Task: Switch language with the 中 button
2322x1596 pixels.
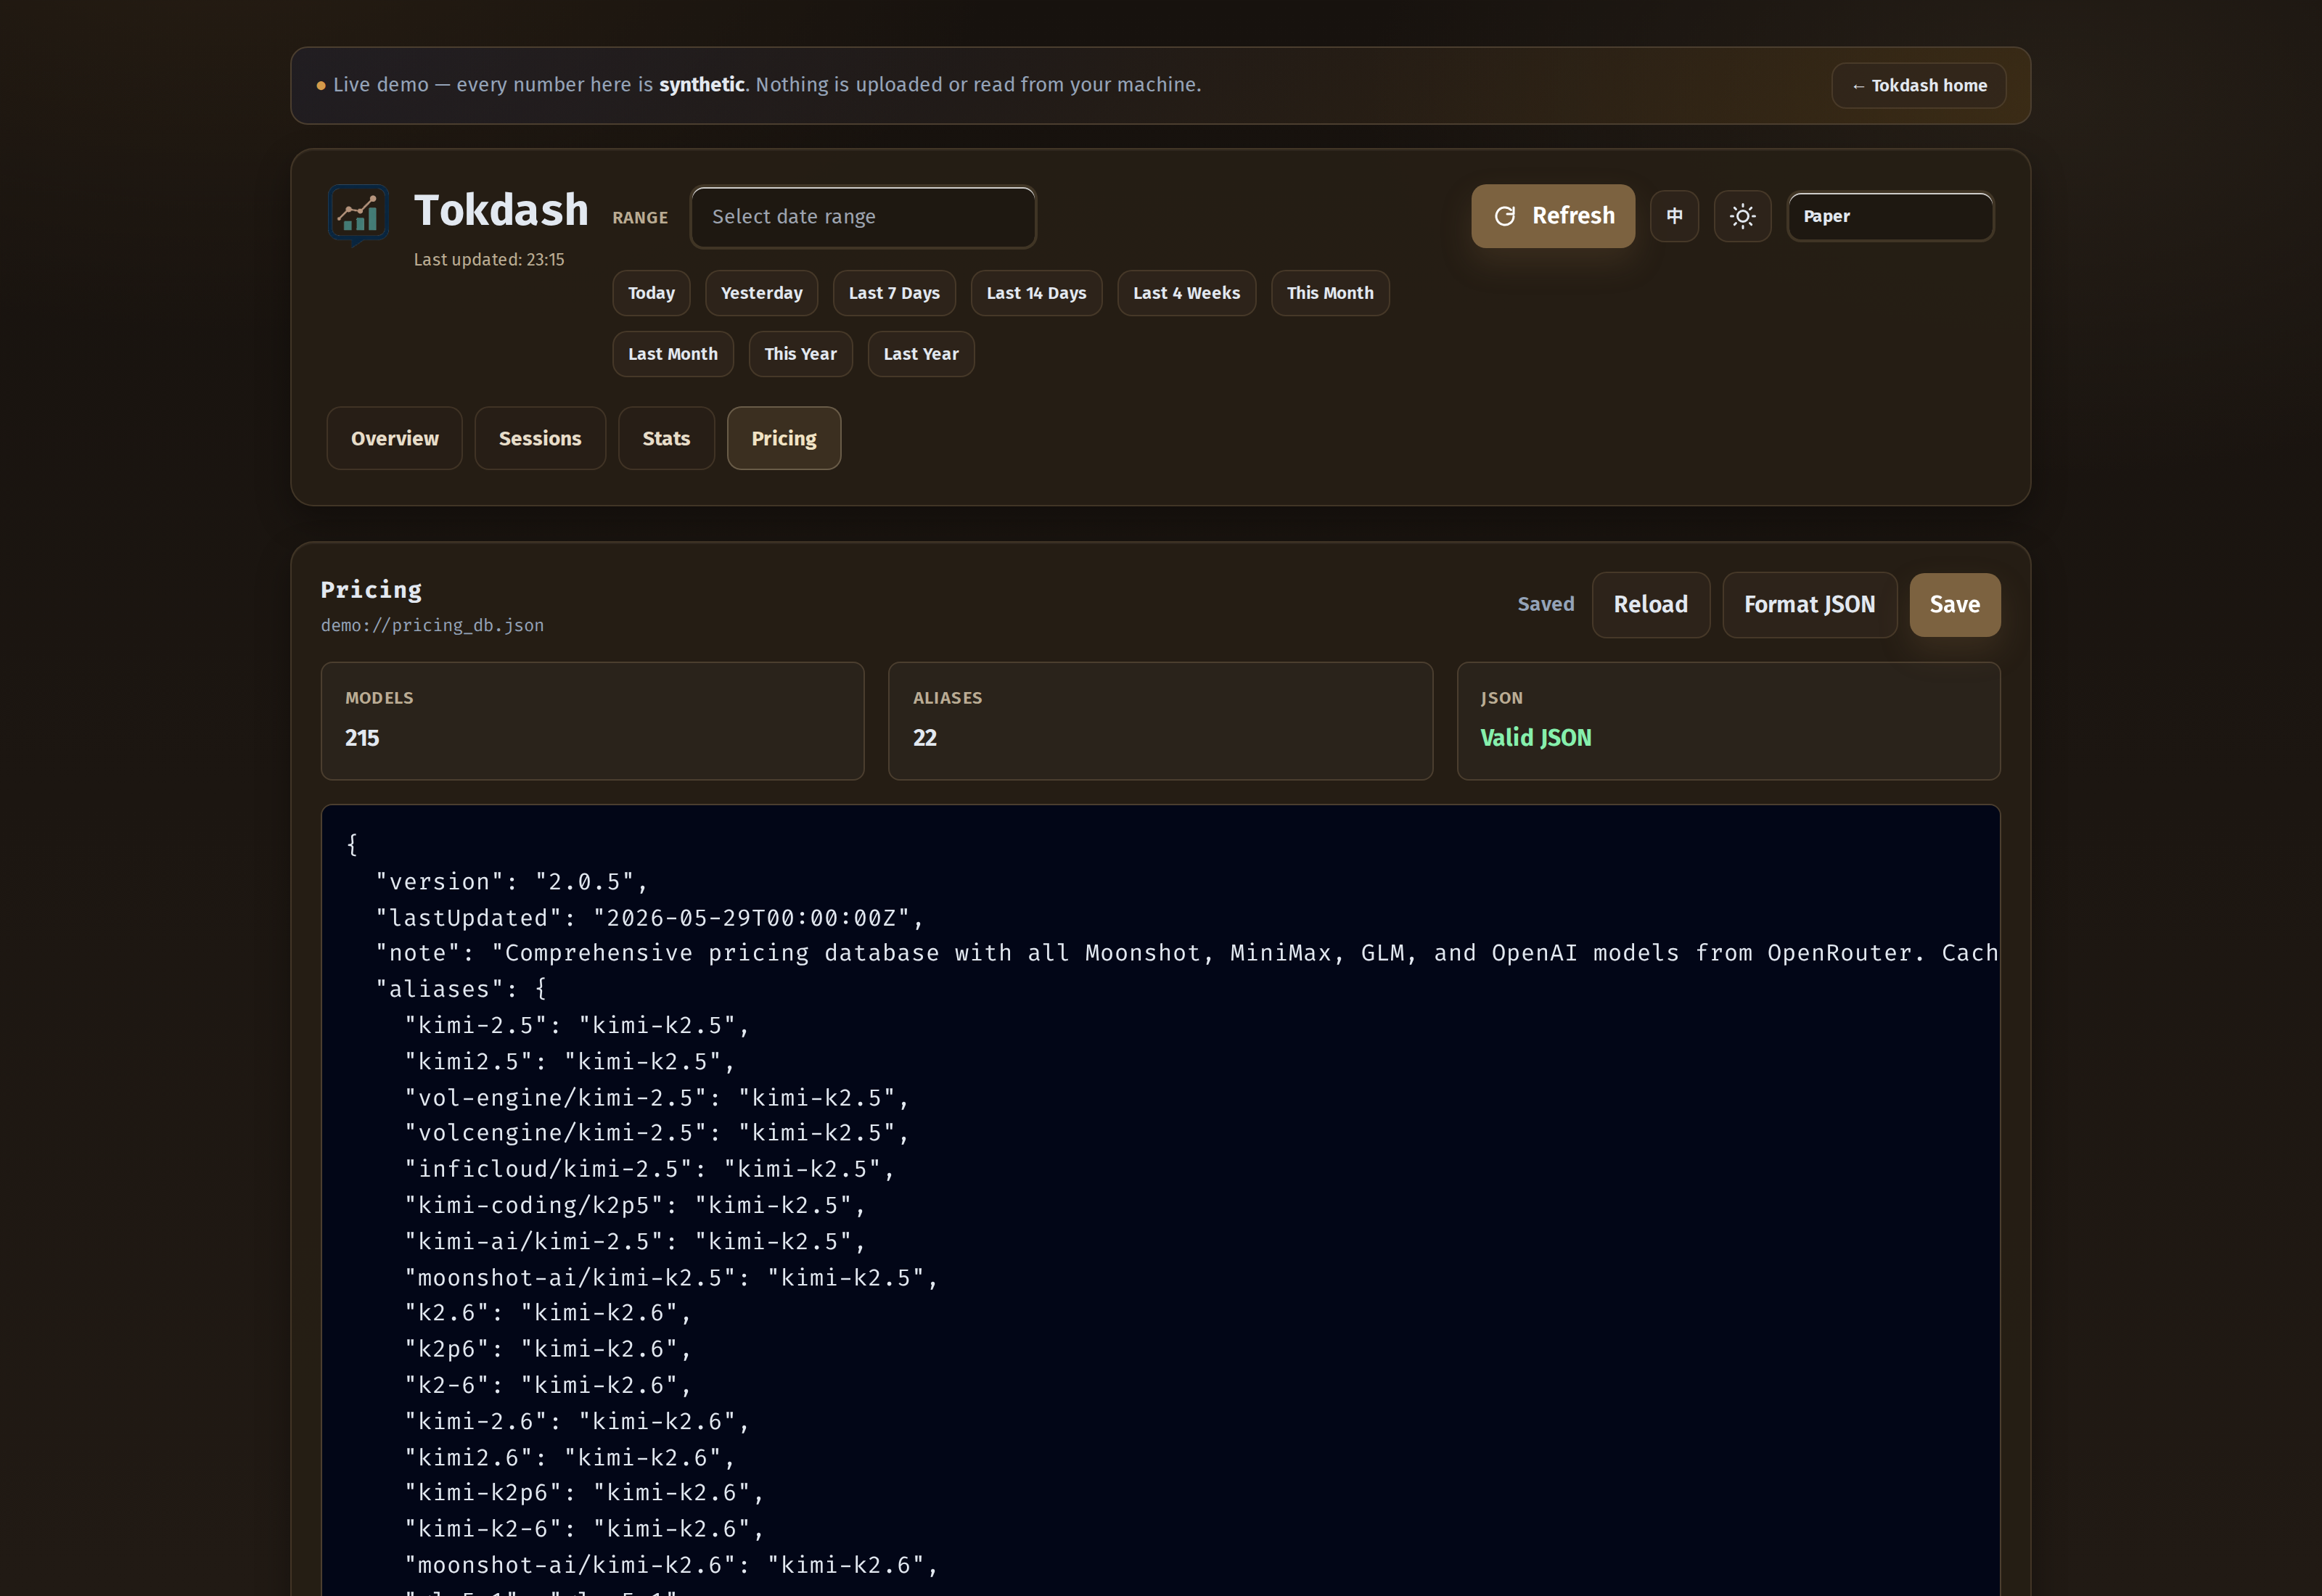Action: (1674, 216)
